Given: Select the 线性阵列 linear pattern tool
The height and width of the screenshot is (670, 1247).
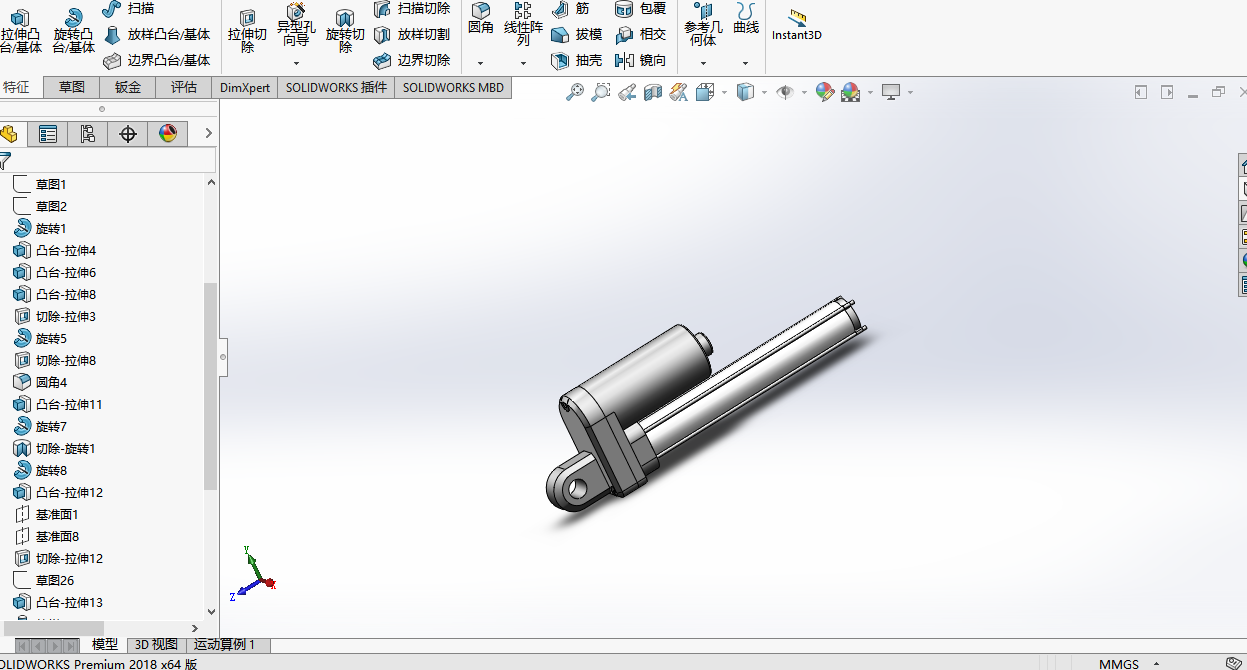Looking at the screenshot, I should [x=523, y=25].
